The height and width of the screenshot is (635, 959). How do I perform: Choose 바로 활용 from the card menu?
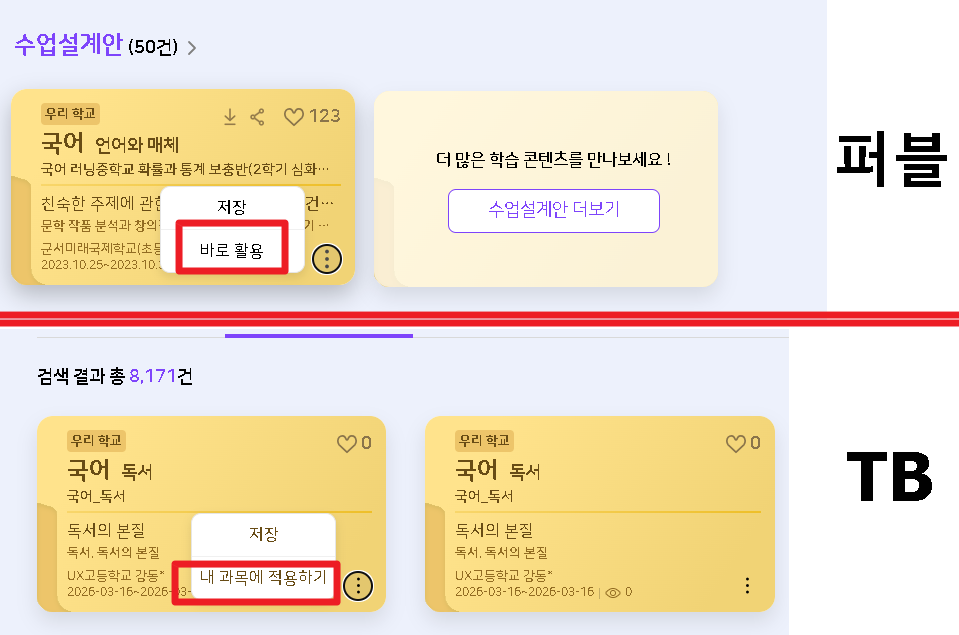(x=231, y=250)
